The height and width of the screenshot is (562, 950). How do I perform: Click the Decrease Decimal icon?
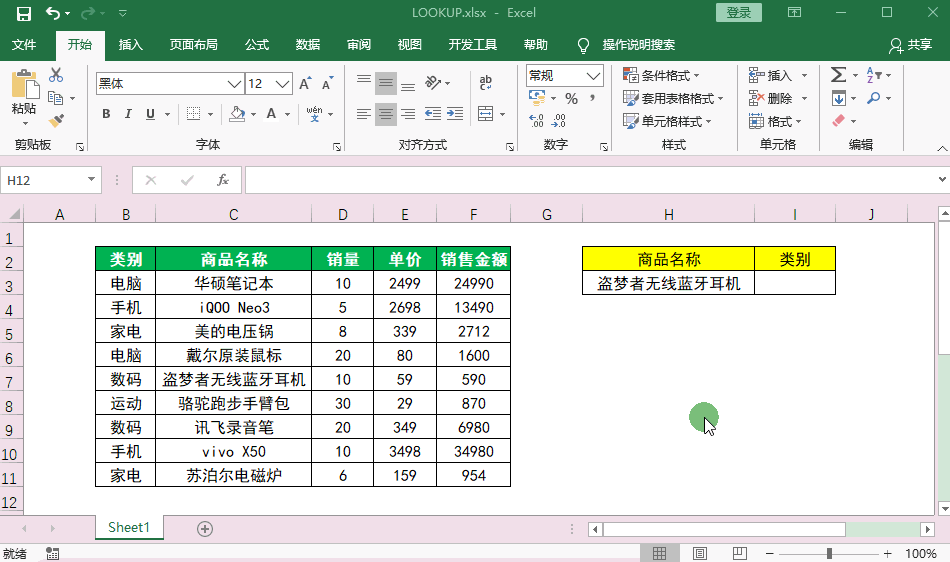[558, 121]
